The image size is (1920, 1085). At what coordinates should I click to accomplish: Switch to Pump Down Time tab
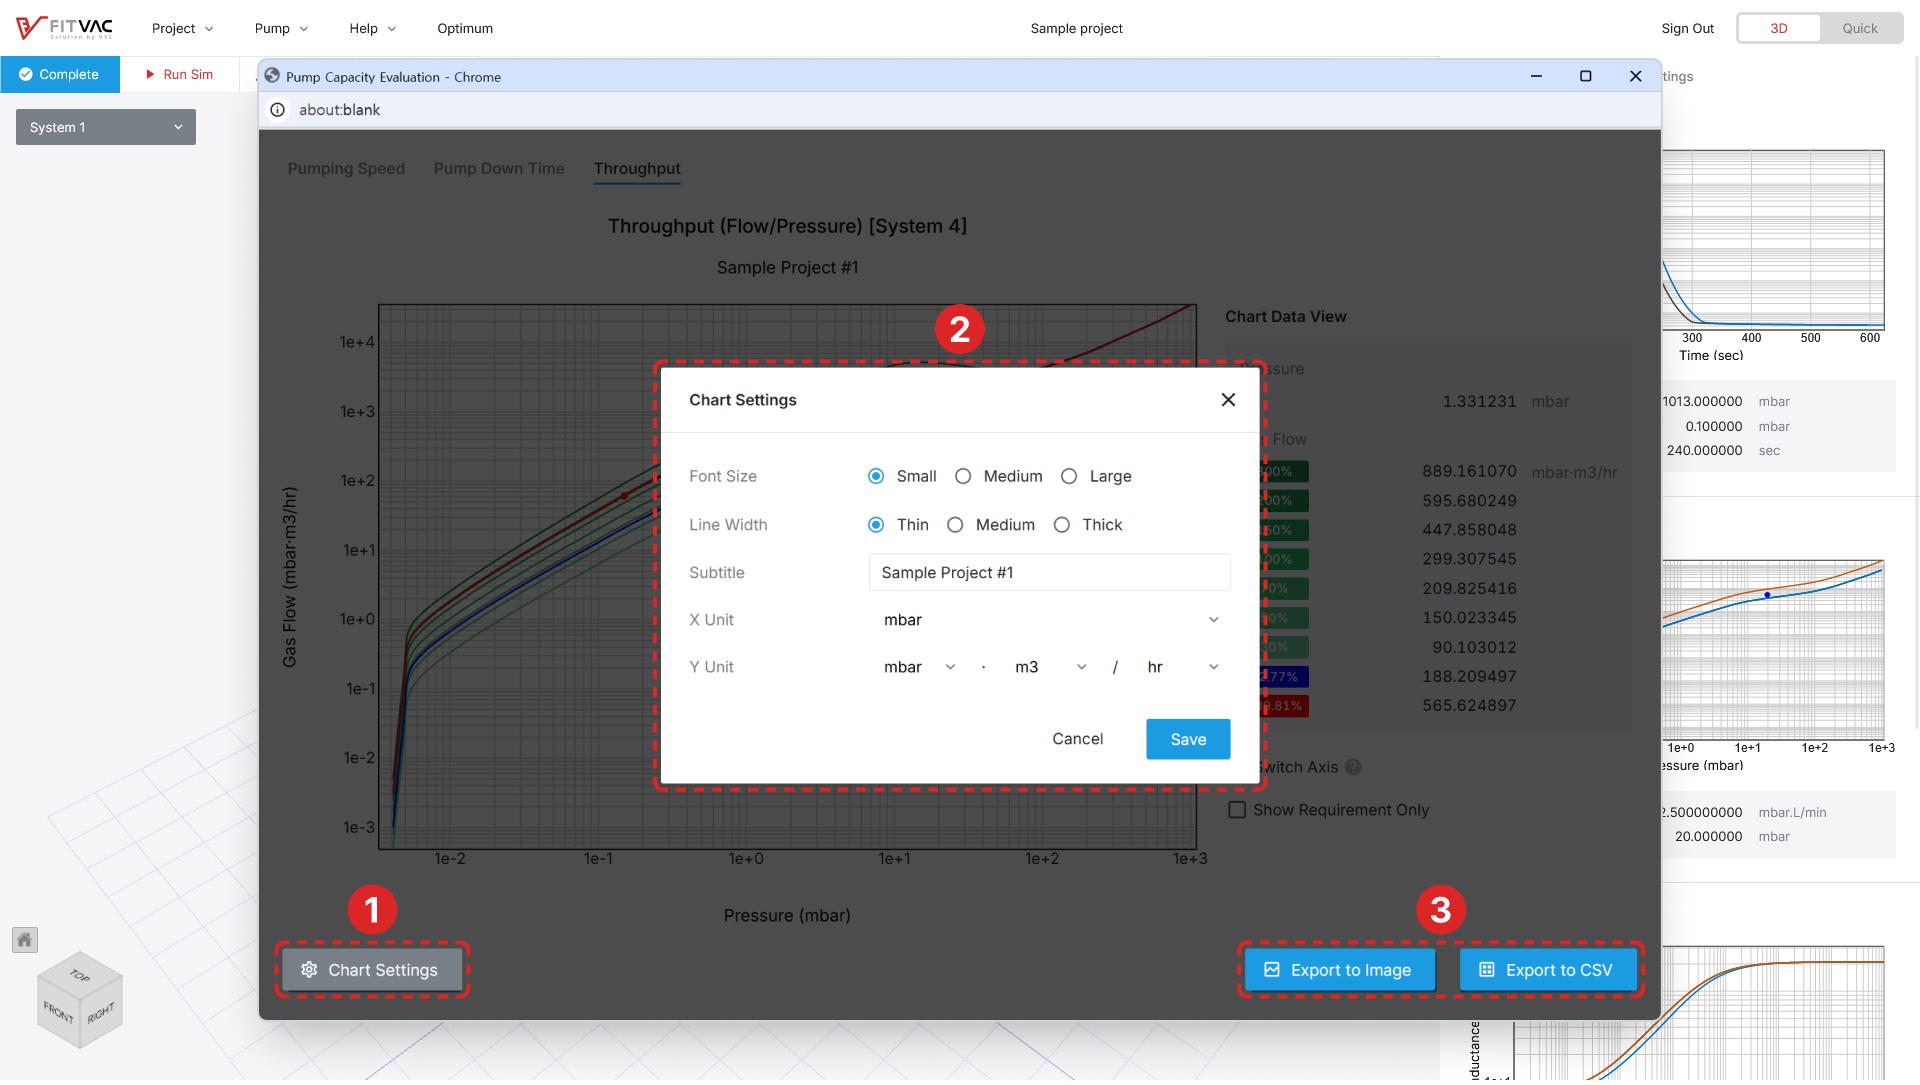(x=499, y=169)
